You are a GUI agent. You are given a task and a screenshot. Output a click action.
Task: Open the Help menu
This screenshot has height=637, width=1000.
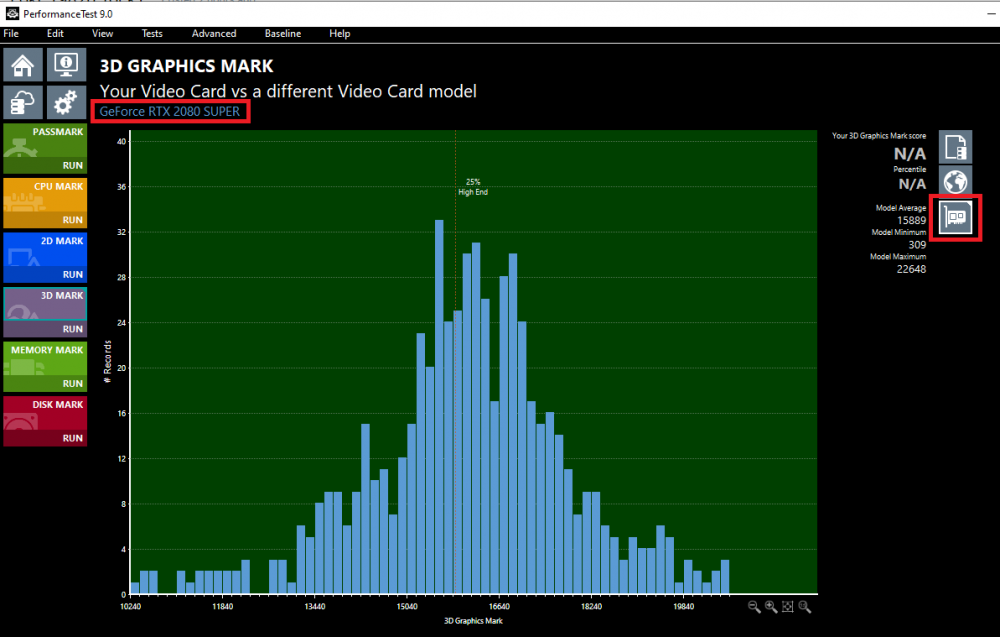339,34
